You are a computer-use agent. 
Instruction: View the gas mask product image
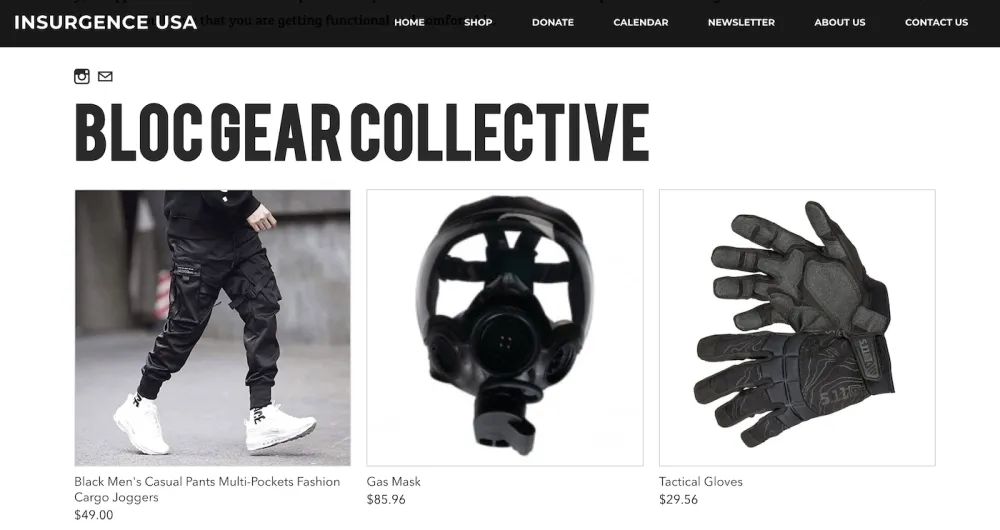pyautogui.click(x=504, y=328)
